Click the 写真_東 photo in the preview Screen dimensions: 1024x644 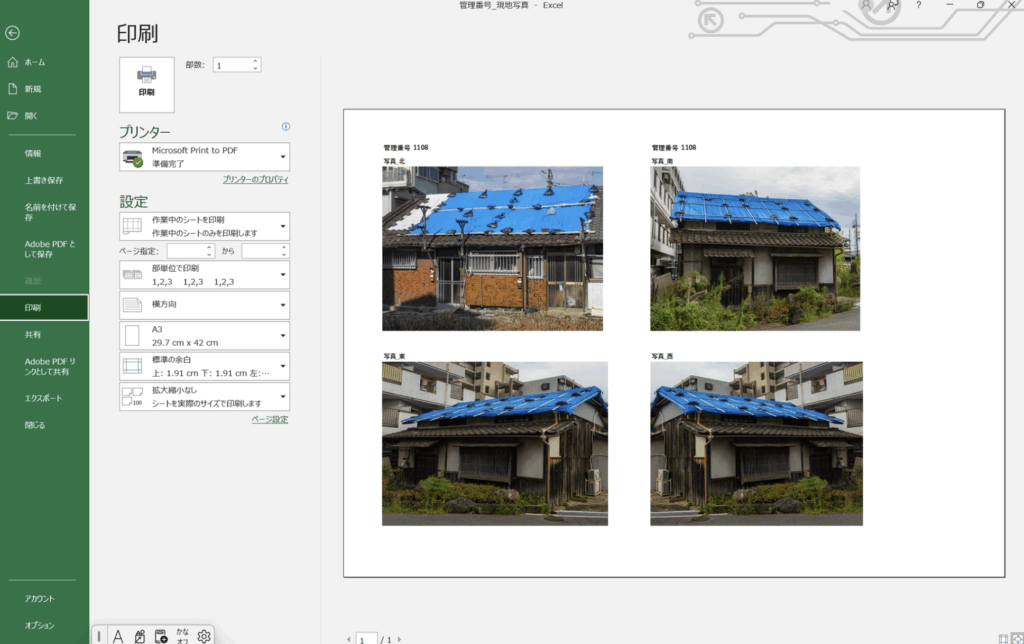point(495,443)
